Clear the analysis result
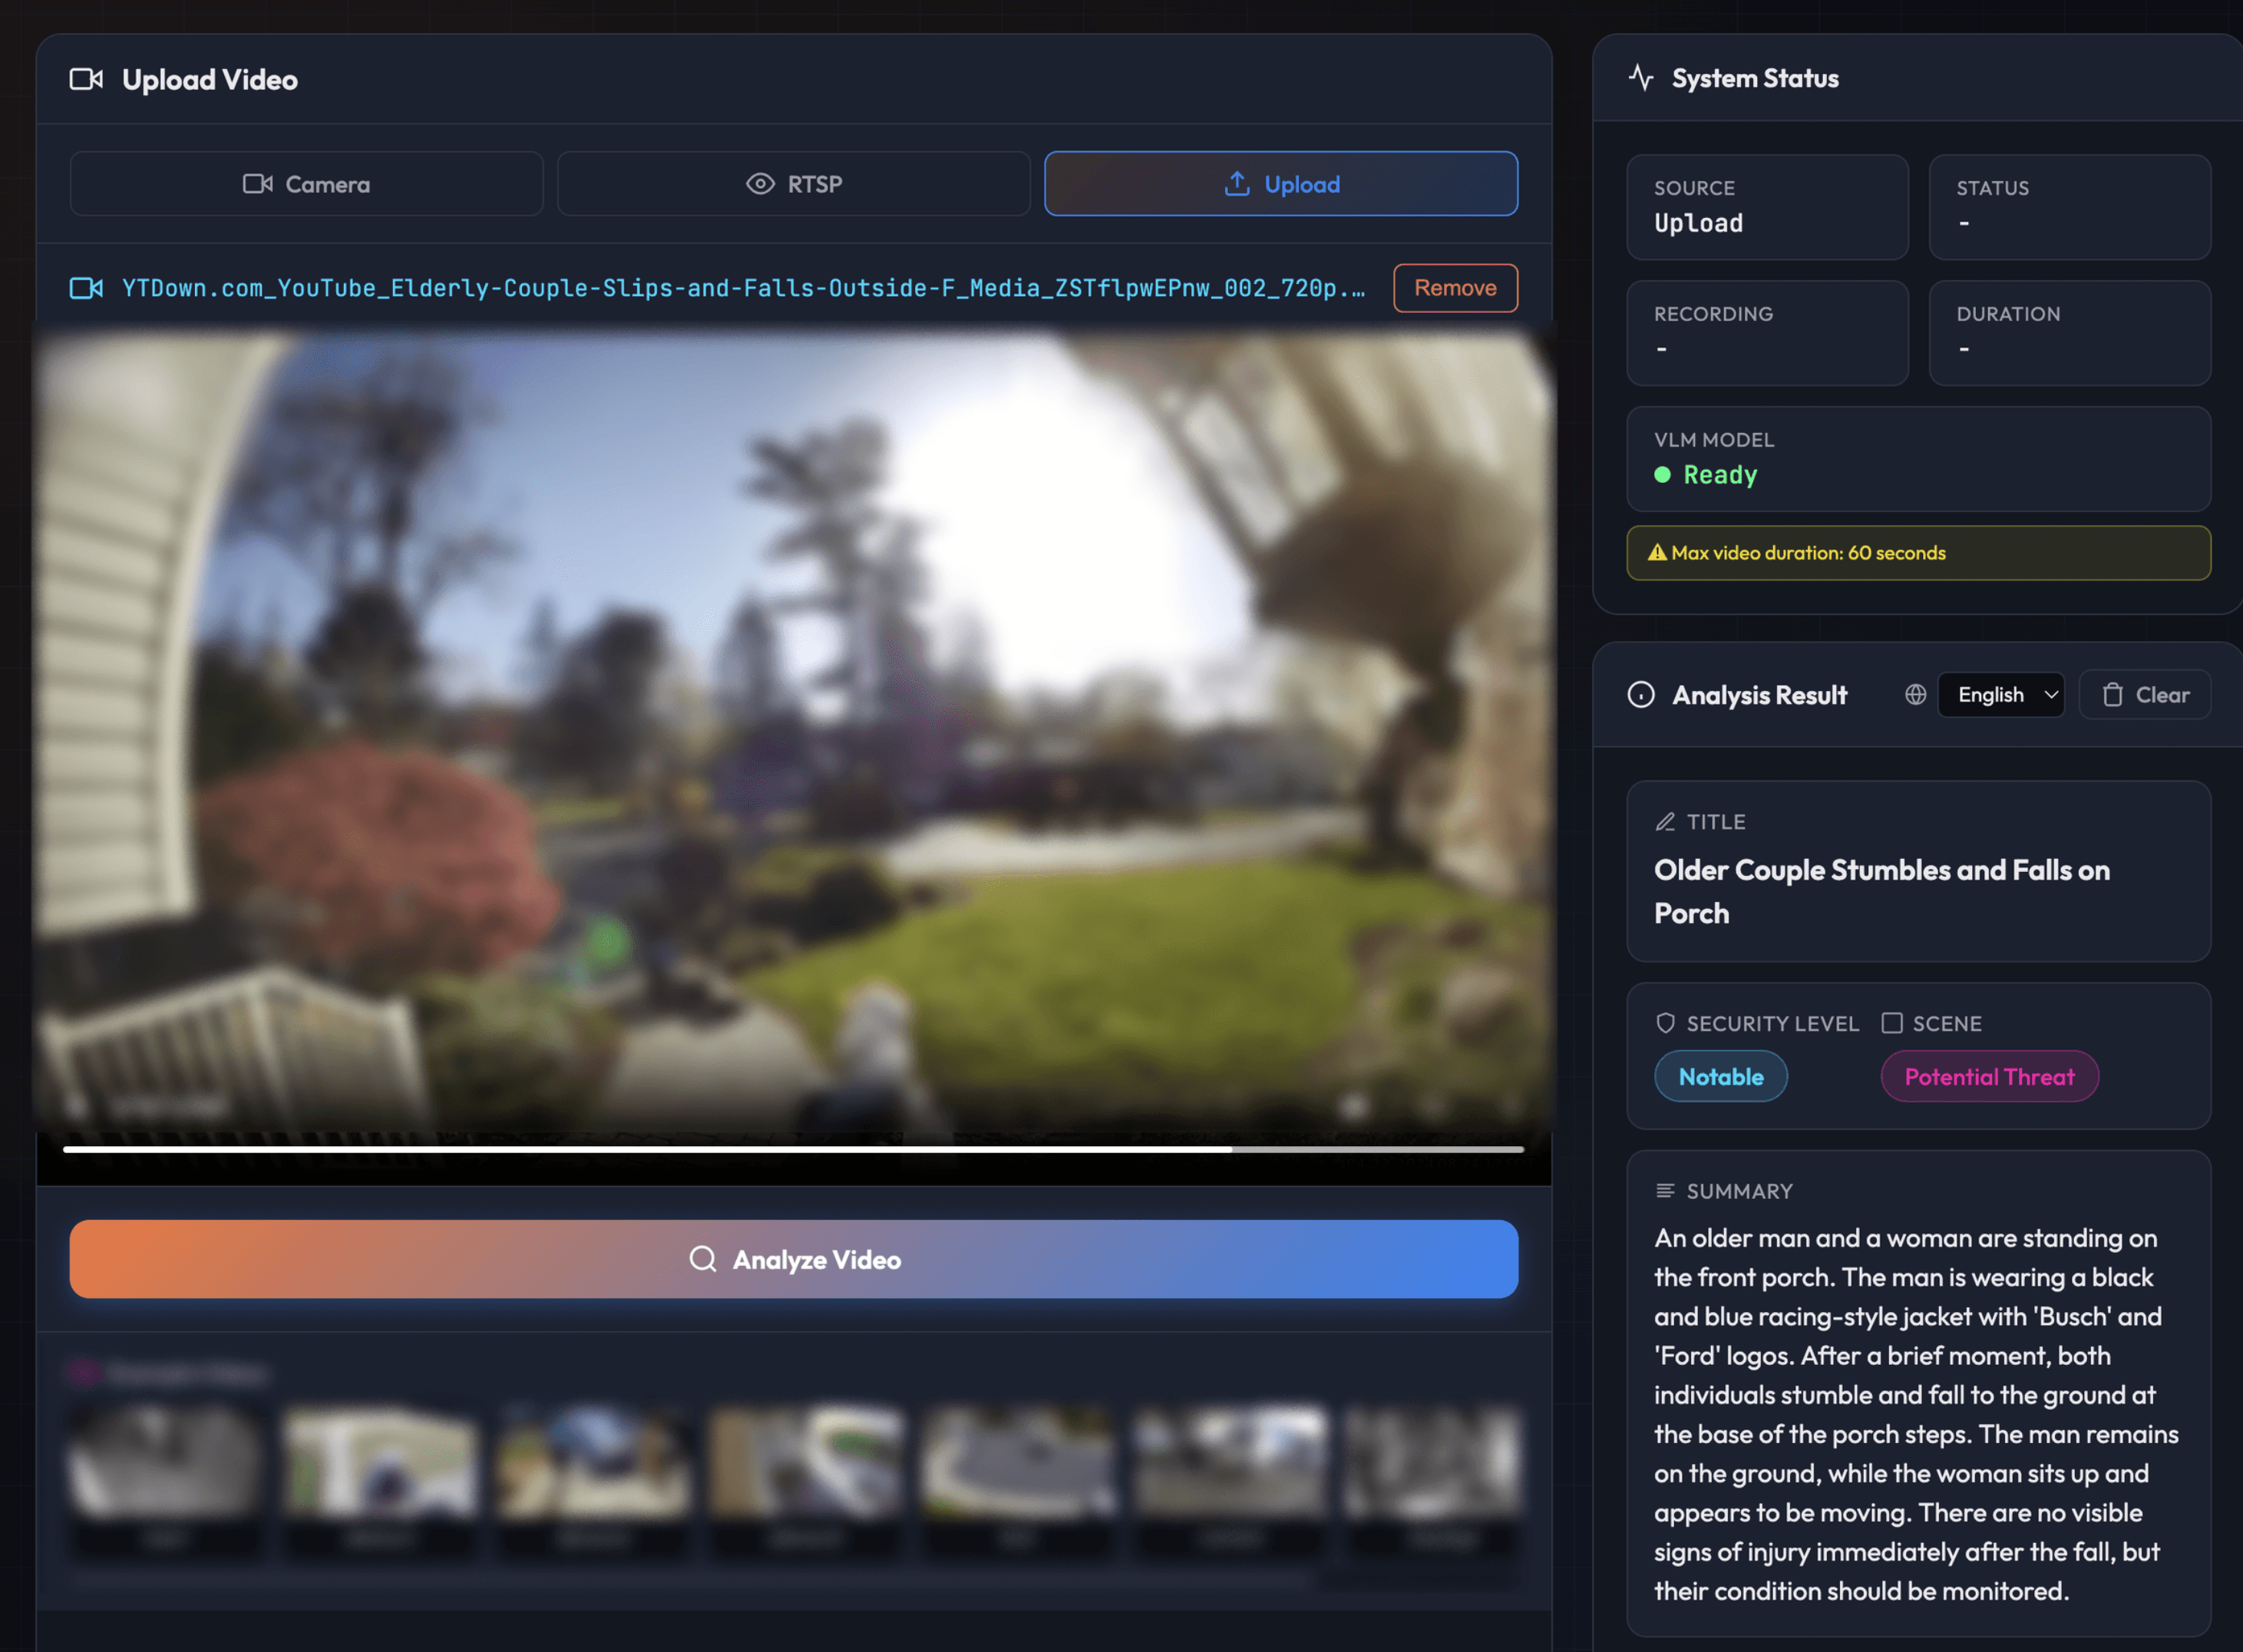2243x1652 pixels. click(2145, 695)
